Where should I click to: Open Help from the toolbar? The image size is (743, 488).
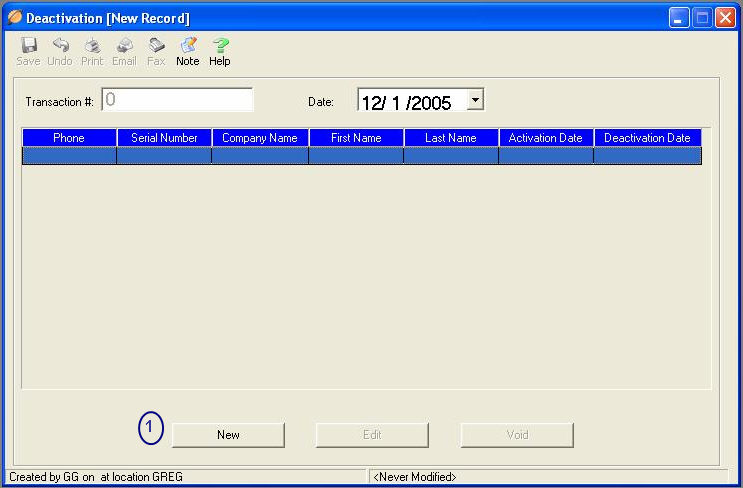220,52
